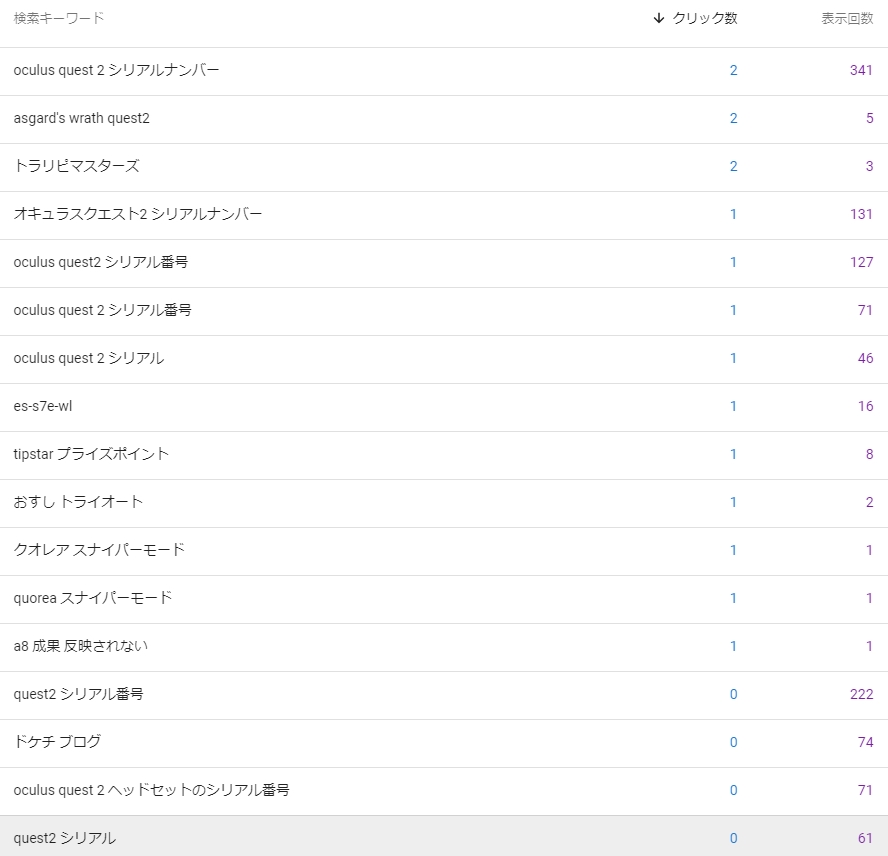
Task: Click the highlighted quest2 シリアル row
Action: tap(444, 836)
